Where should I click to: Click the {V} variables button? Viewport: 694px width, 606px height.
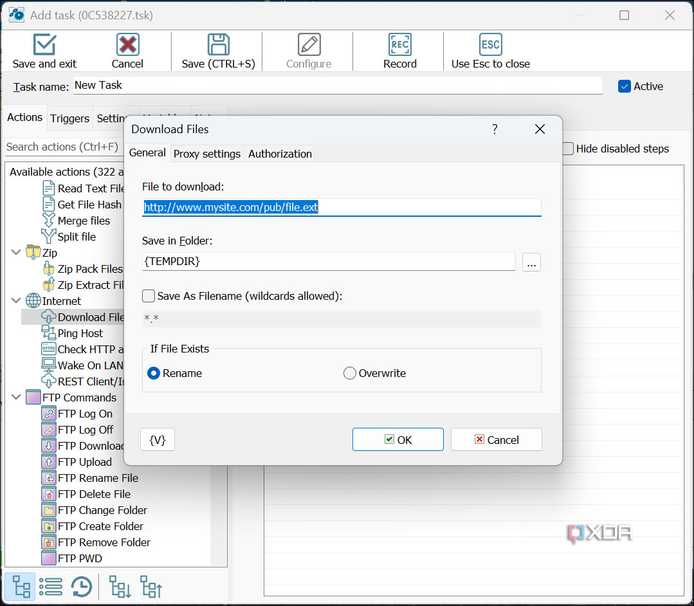(x=158, y=440)
